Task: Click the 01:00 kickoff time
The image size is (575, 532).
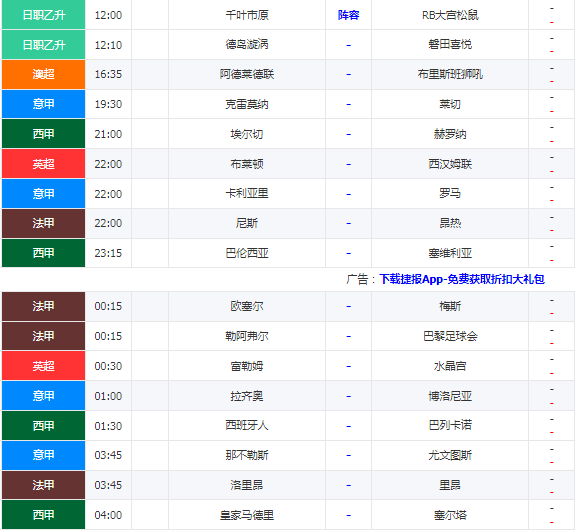Action: click(108, 396)
